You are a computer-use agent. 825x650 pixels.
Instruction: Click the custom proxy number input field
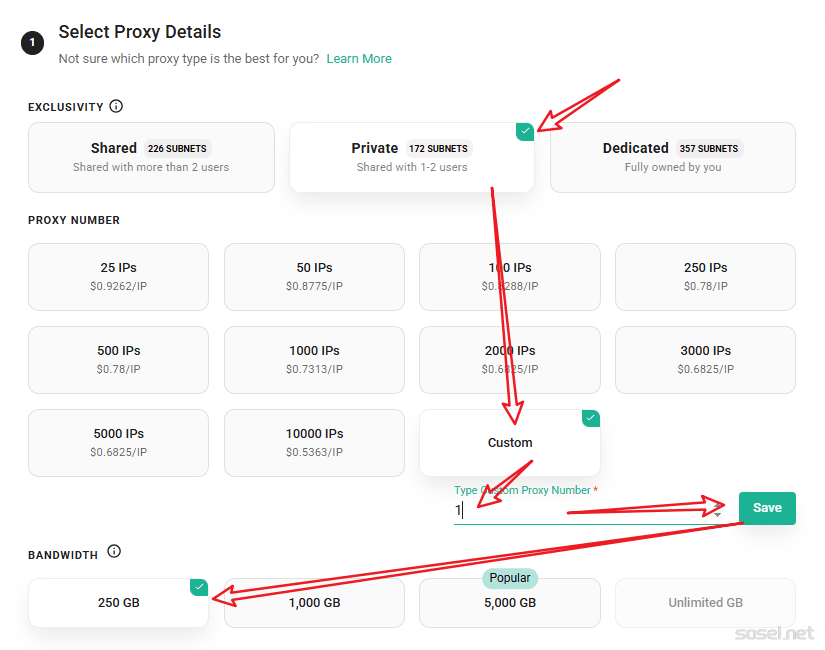click(580, 510)
